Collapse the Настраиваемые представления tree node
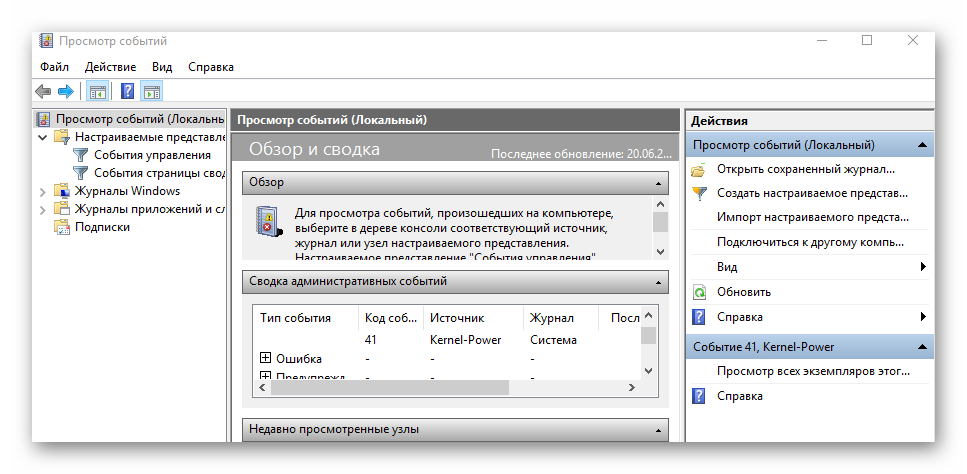967x474 pixels. [x=42, y=137]
